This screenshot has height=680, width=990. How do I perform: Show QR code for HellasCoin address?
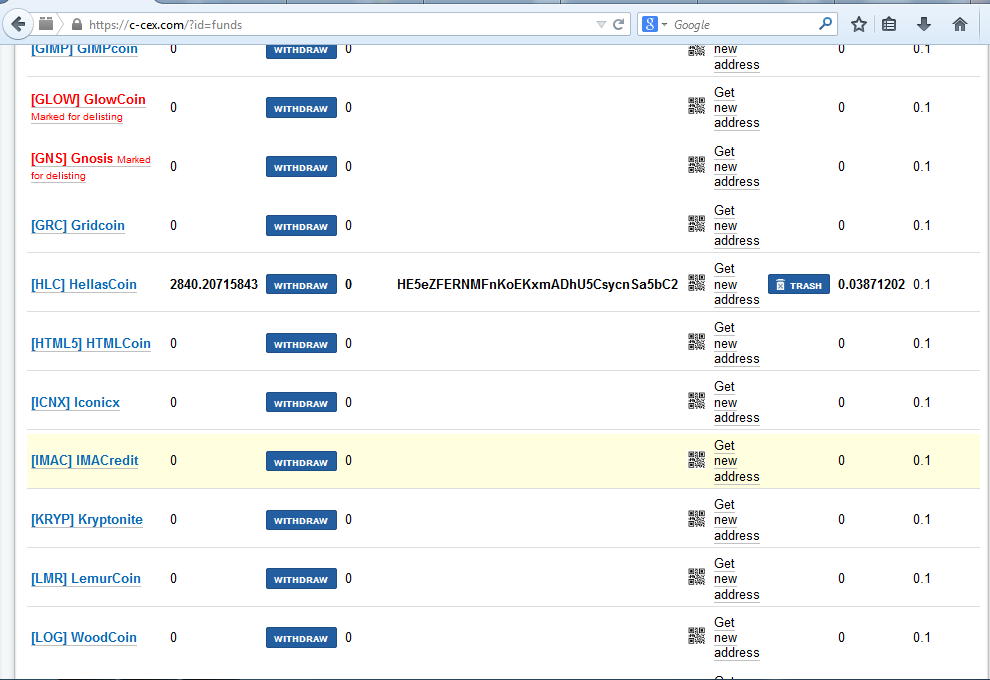(696, 283)
